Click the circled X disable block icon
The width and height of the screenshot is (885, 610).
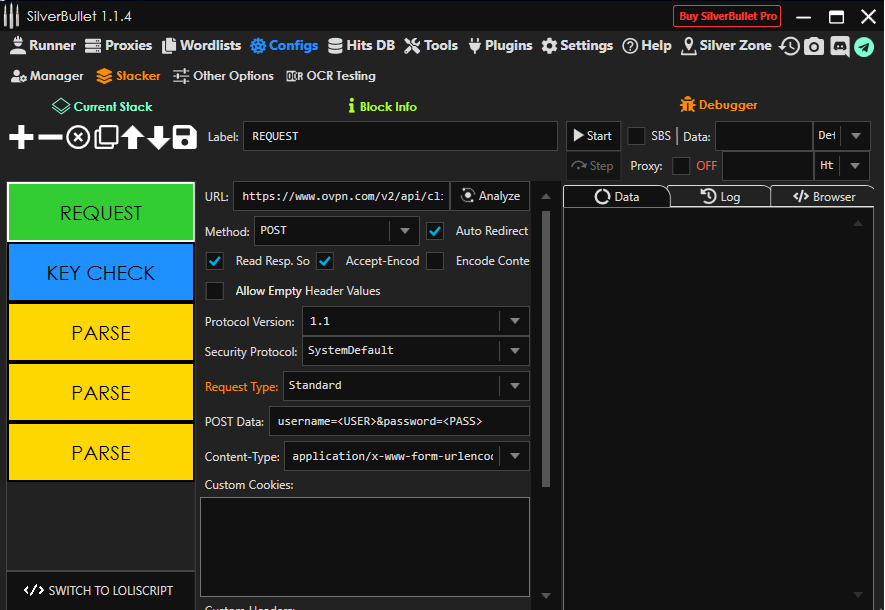pyautogui.click(x=78, y=138)
